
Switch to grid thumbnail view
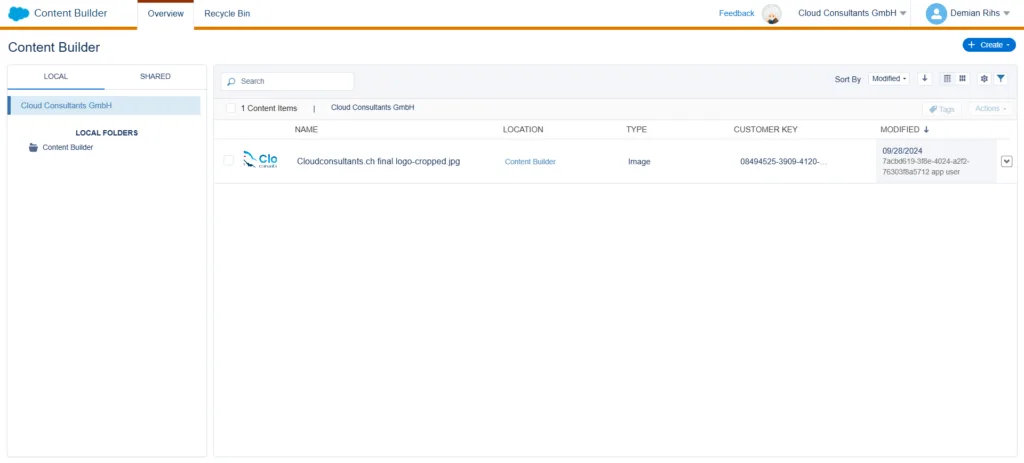962,79
